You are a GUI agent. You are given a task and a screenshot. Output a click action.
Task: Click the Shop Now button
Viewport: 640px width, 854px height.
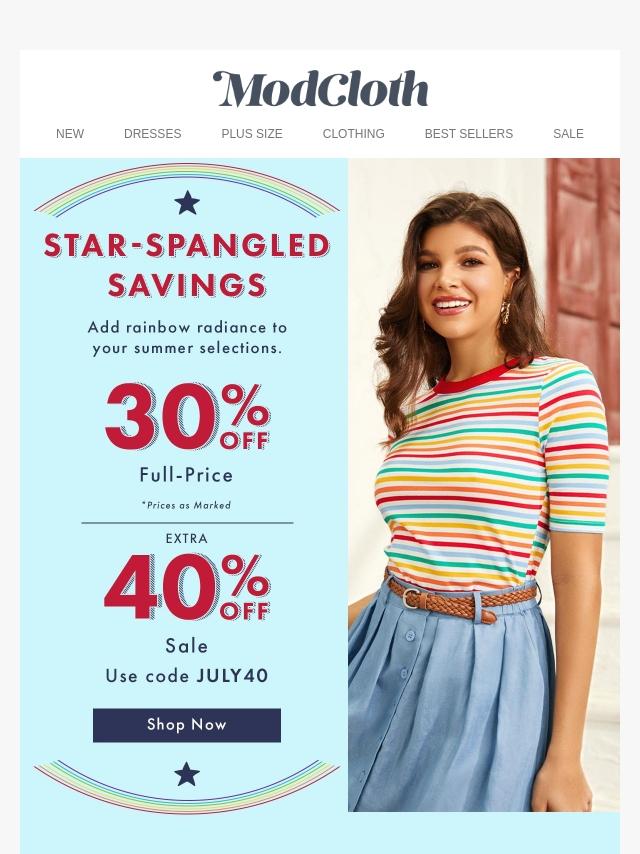(x=187, y=725)
